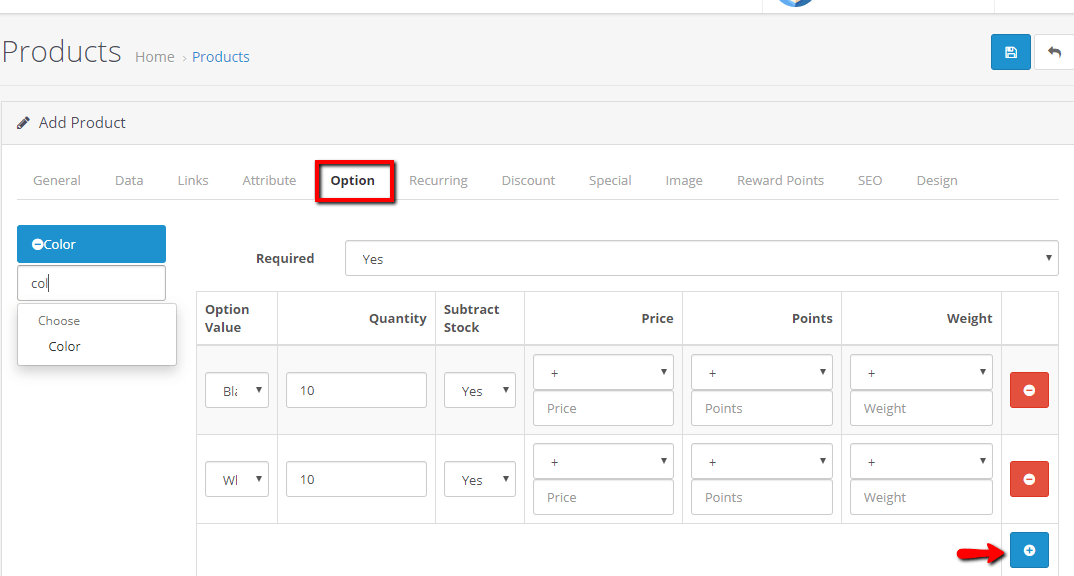Viewport: 1074px width, 576px height.
Task: Delete the first option row with red minus
Action: (1029, 390)
